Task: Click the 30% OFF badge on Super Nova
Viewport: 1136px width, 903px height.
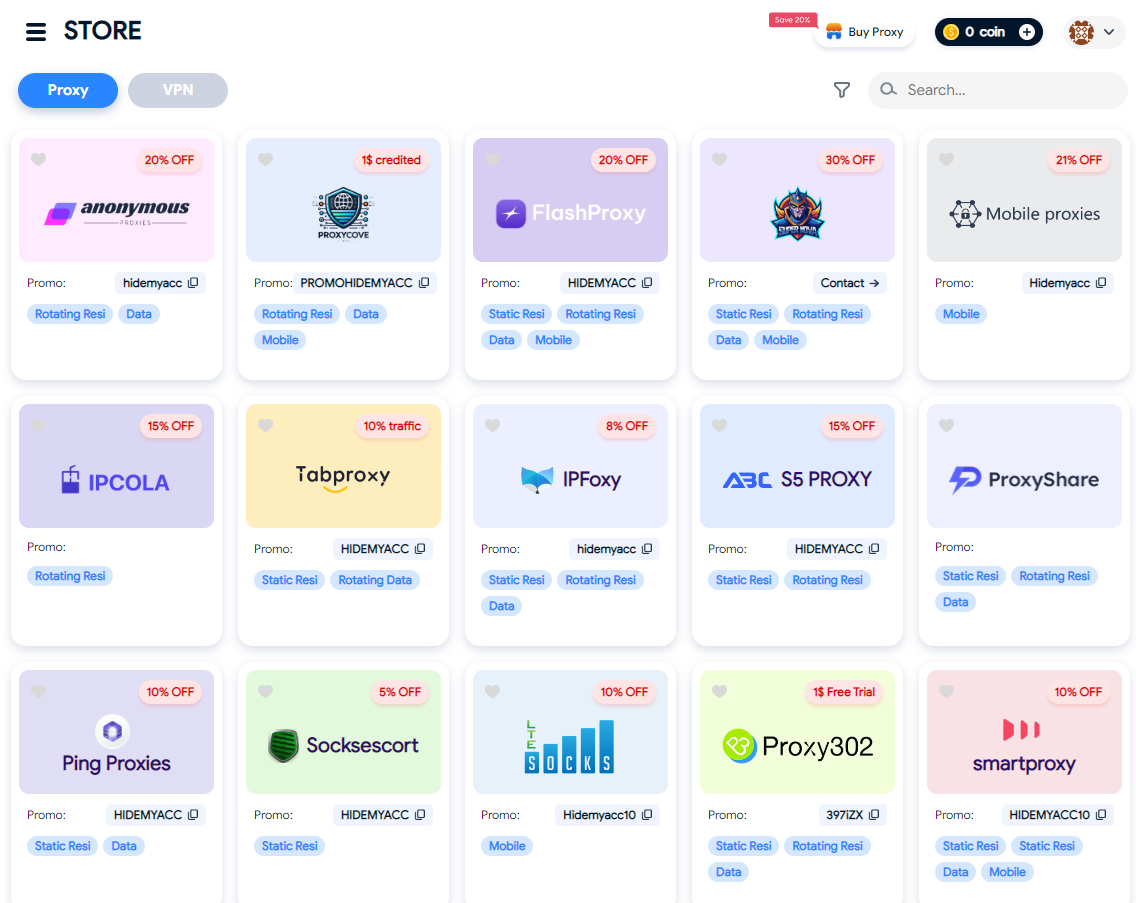Action: tap(850, 160)
